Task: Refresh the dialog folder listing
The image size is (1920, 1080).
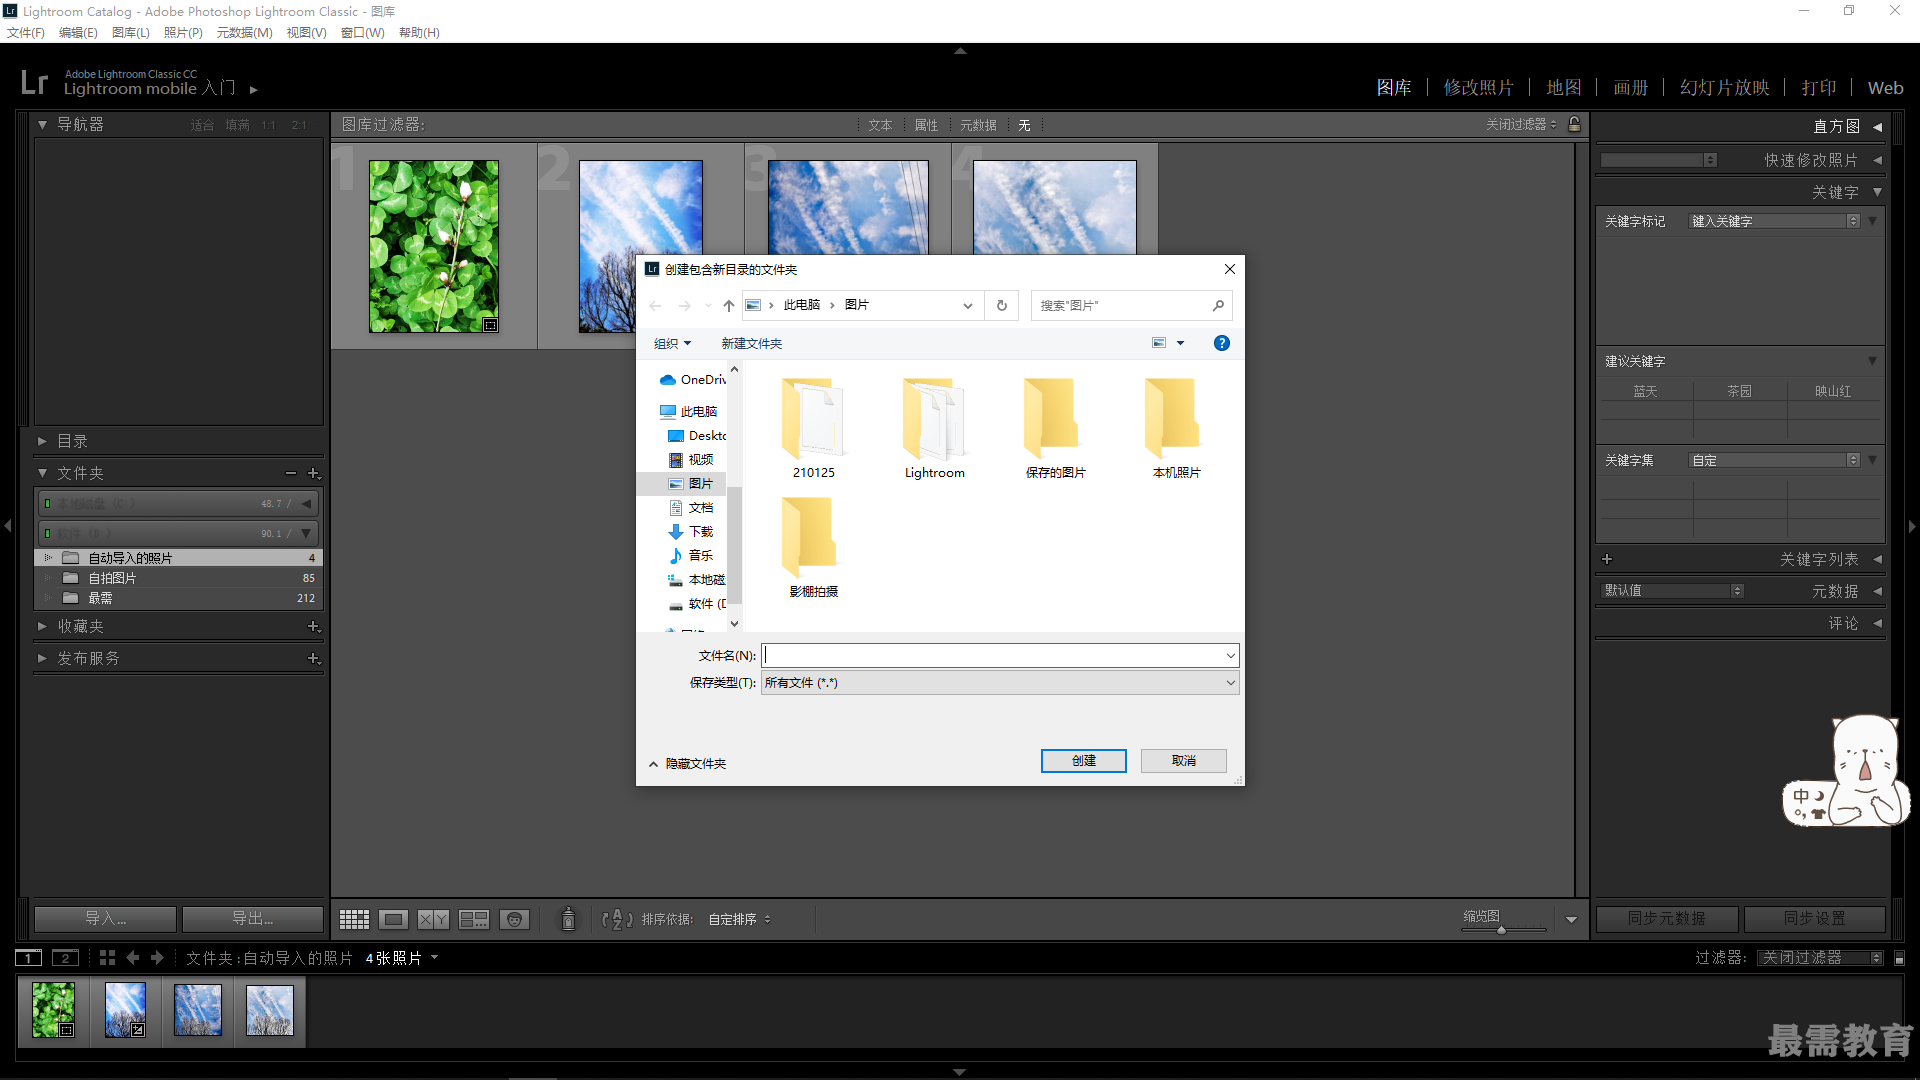Action: [1001, 305]
